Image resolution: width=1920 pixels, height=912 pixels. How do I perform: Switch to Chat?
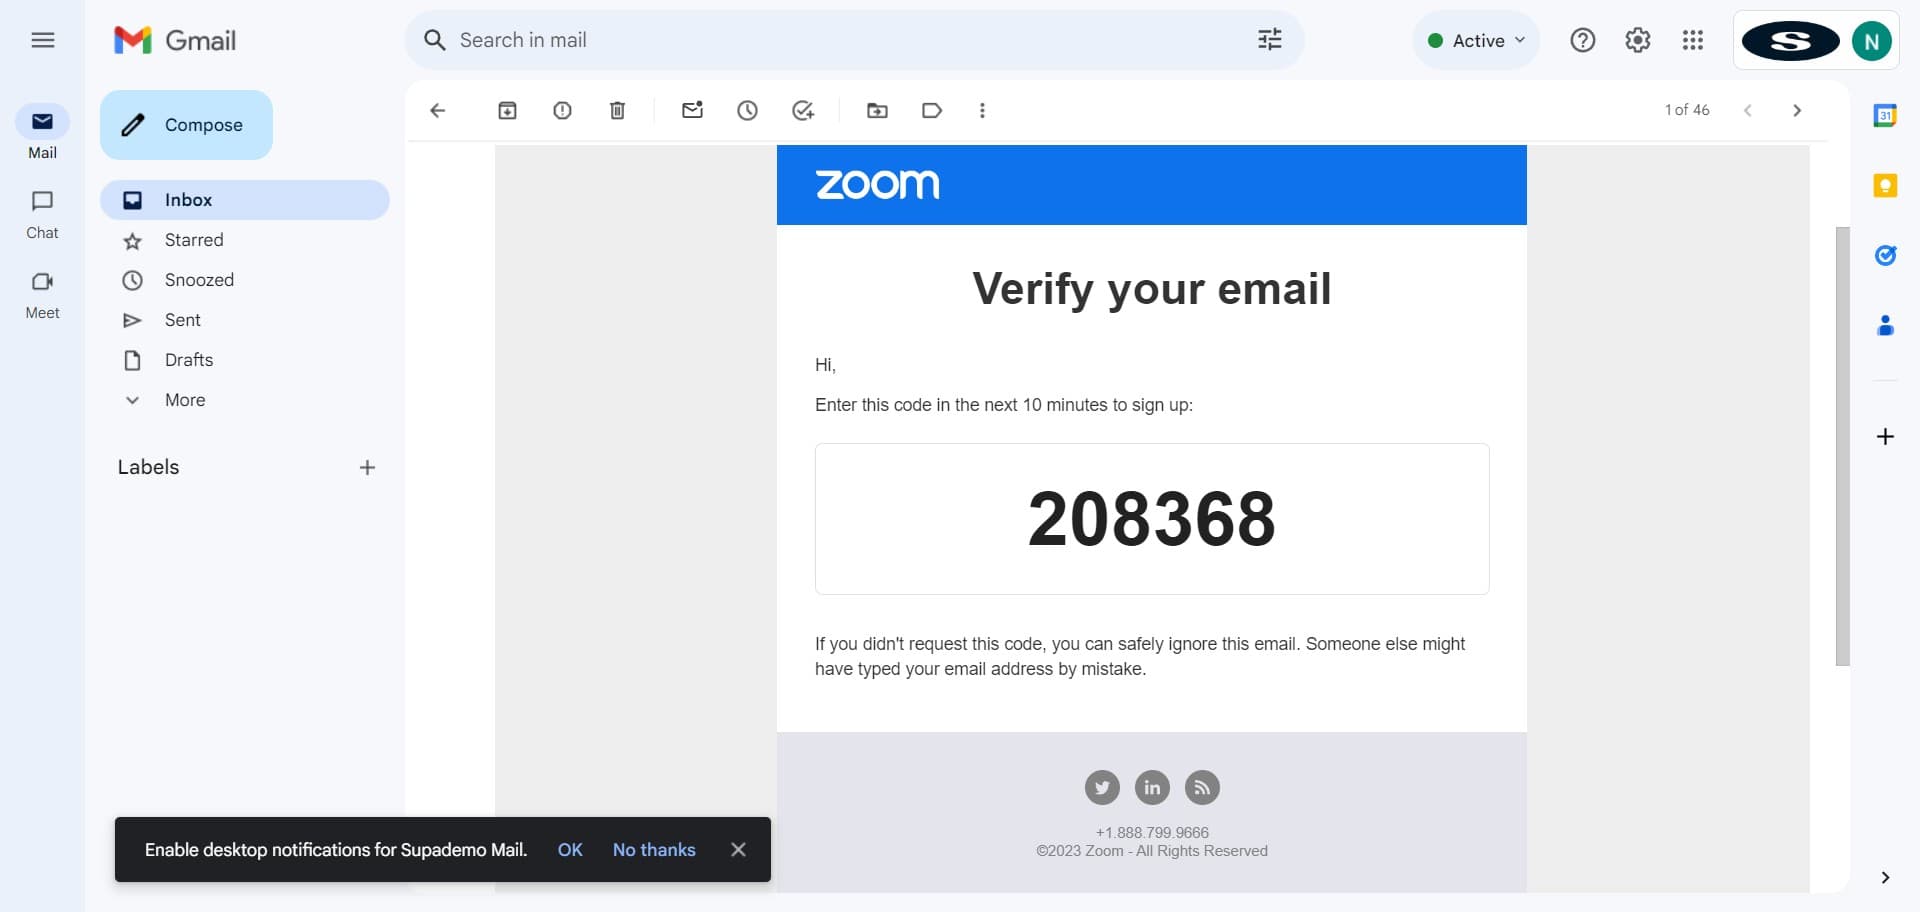pyautogui.click(x=42, y=212)
